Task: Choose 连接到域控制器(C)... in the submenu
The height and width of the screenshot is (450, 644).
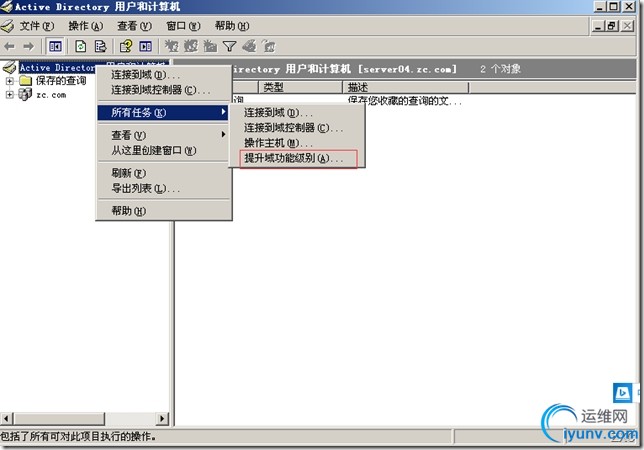Action: [297, 128]
